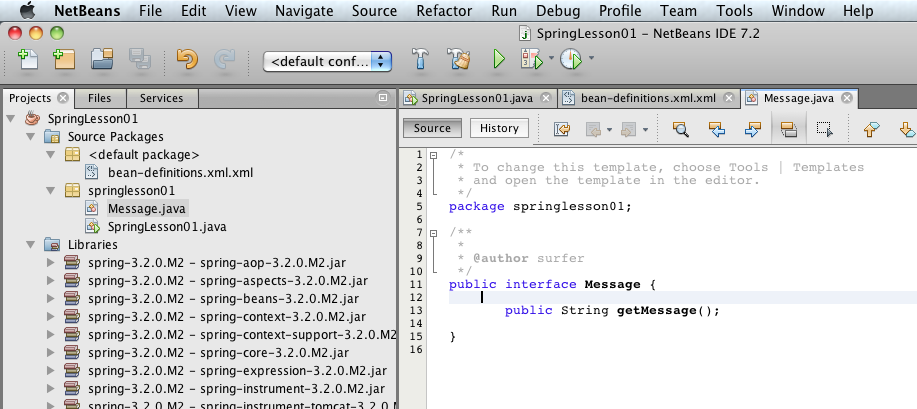Click the Redo toolbar icon

(224, 59)
